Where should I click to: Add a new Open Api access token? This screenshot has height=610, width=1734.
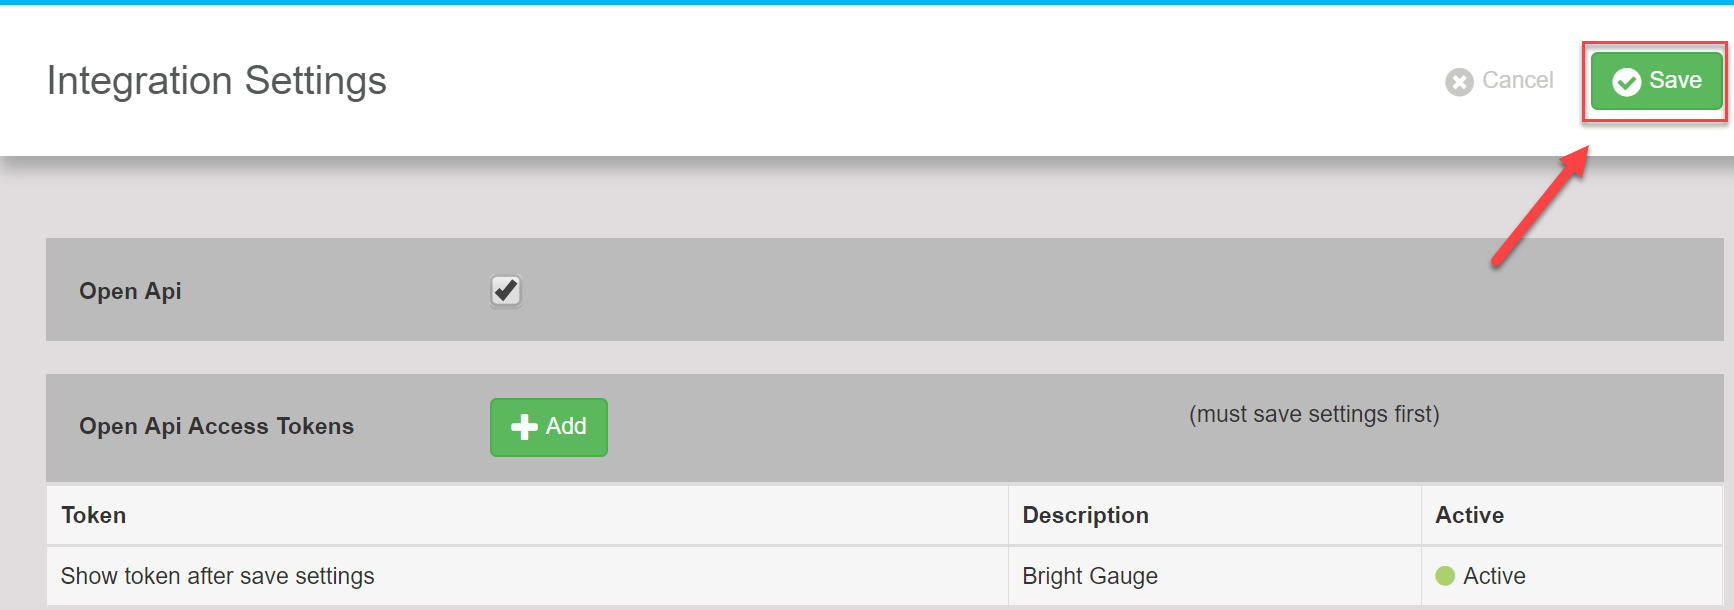pyautogui.click(x=549, y=427)
